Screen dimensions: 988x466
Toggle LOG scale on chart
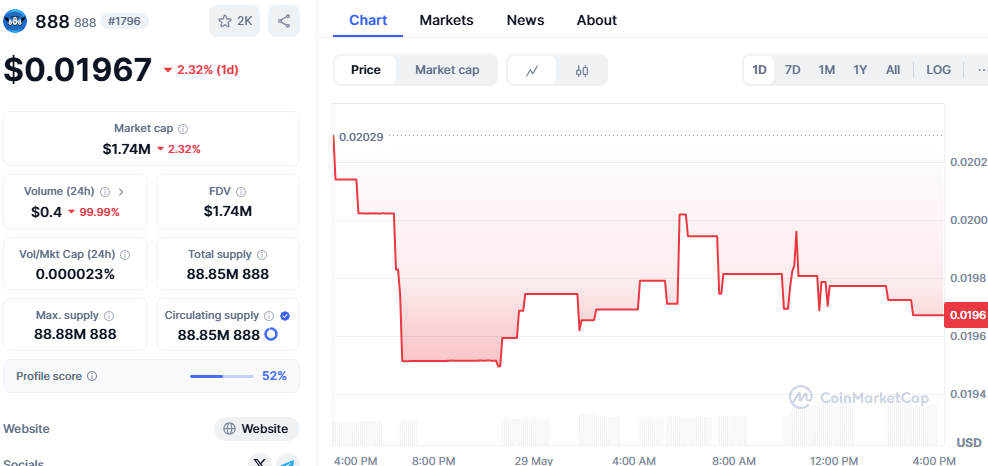[x=938, y=70]
